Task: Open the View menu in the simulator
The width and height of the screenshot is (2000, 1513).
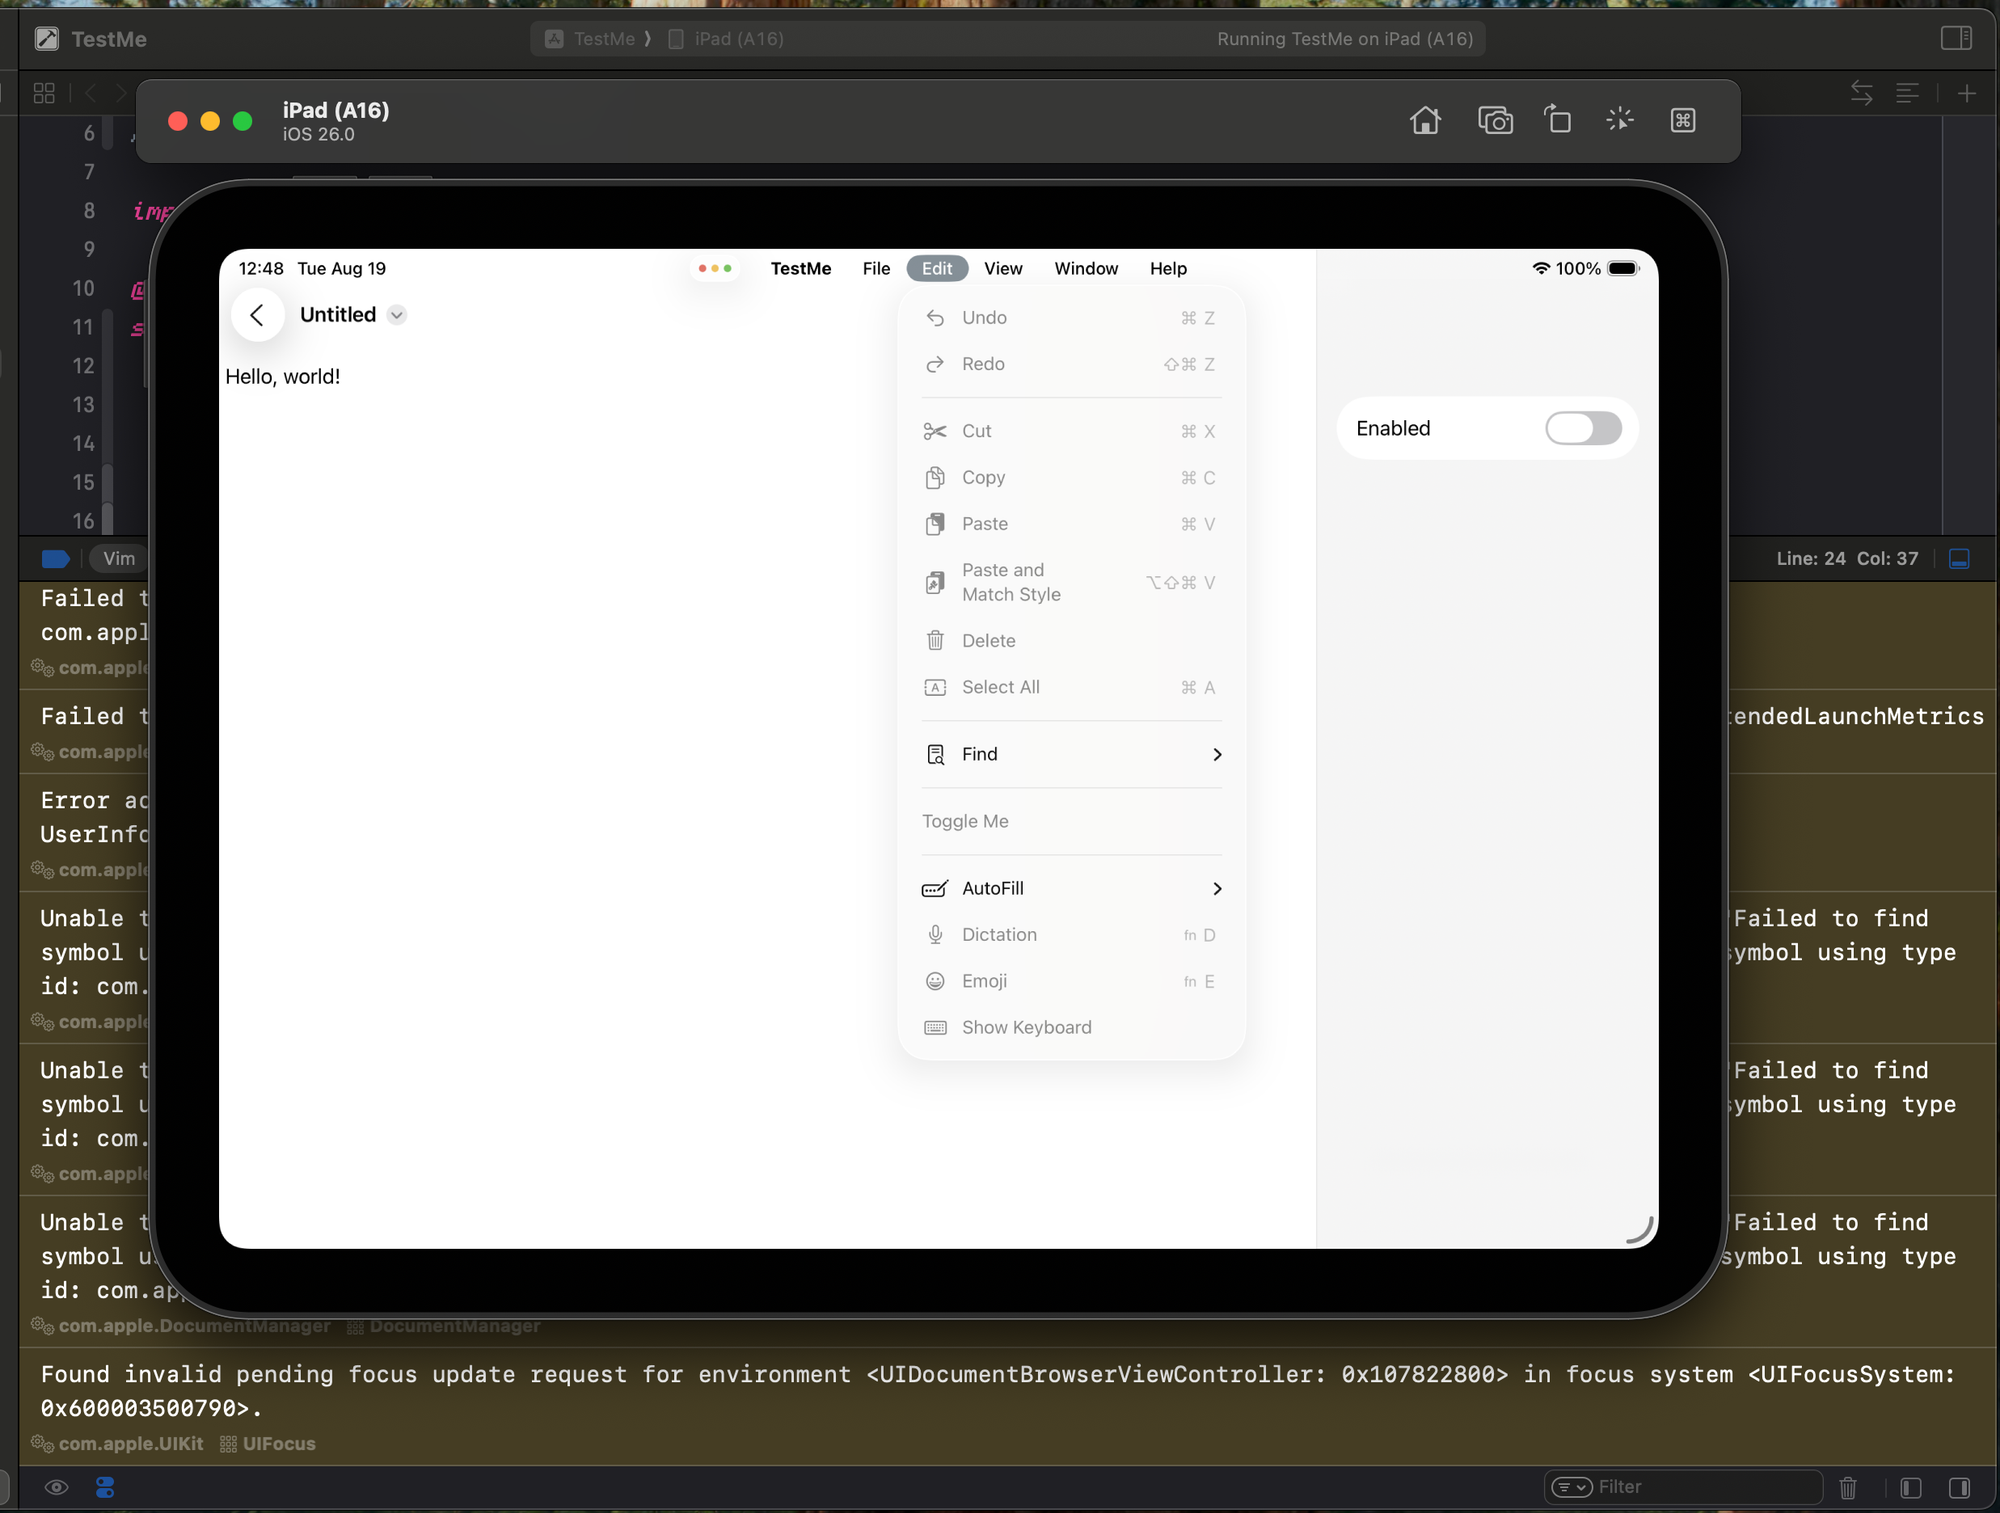Action: (x=1003, y=268)
